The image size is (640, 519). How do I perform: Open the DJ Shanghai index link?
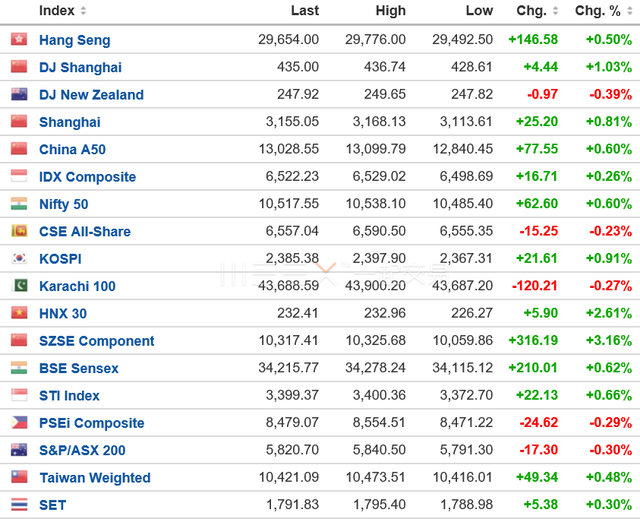point(80,67)
